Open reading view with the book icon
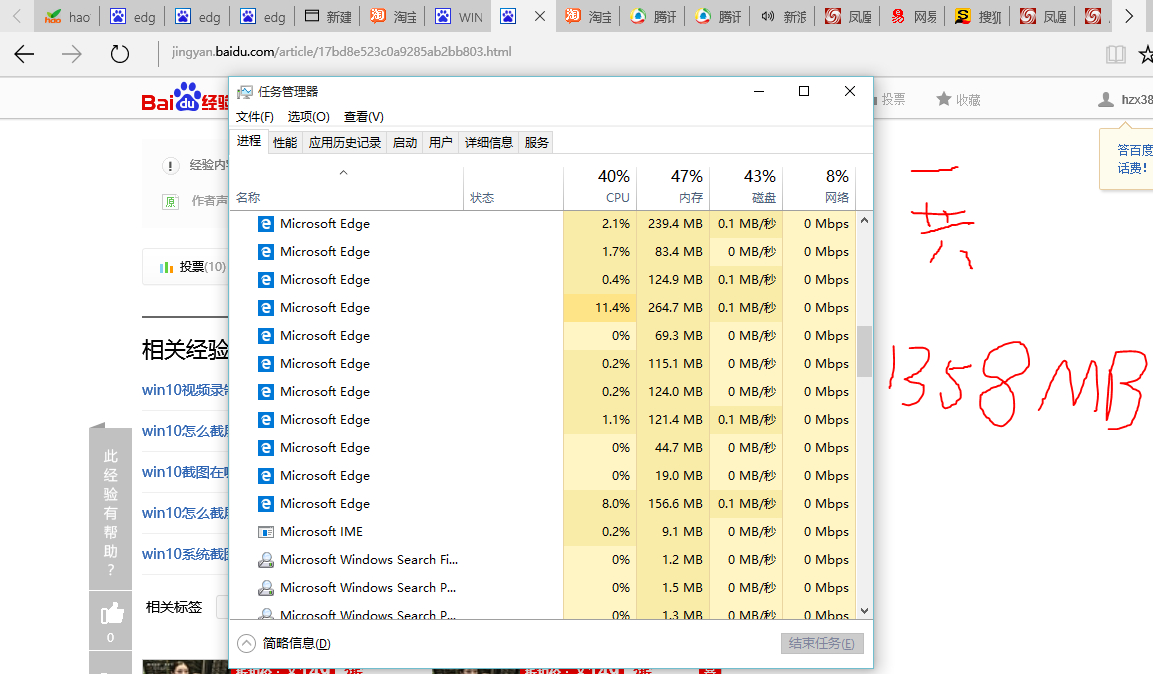Viewport: 1153px width, 674px height. click(1115, 54)
